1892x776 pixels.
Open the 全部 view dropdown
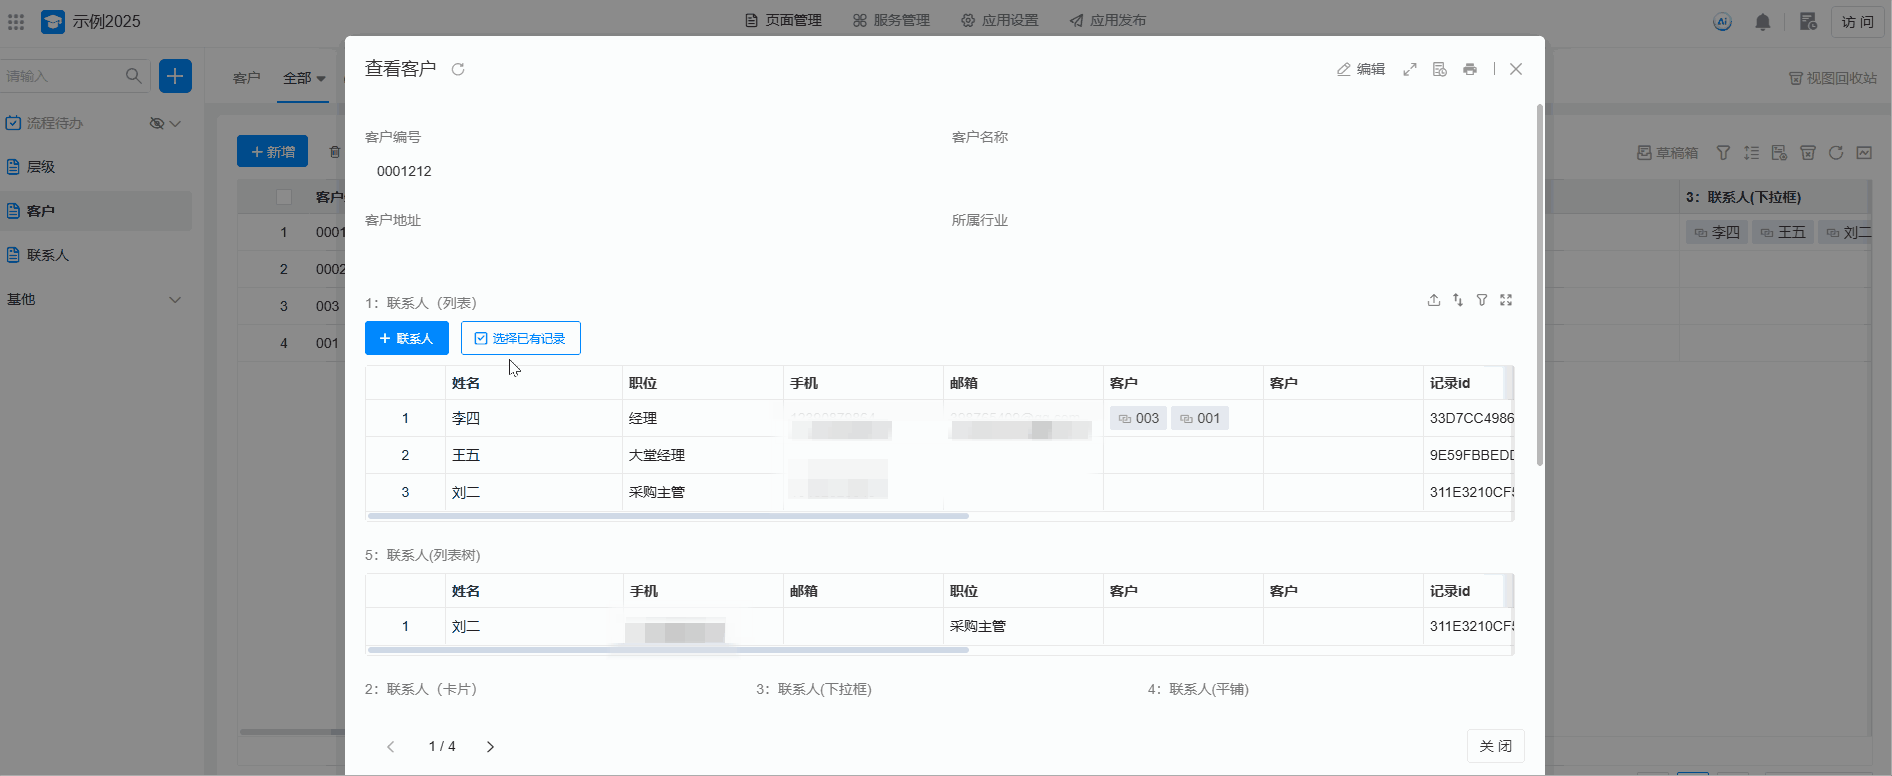(304, 78)
